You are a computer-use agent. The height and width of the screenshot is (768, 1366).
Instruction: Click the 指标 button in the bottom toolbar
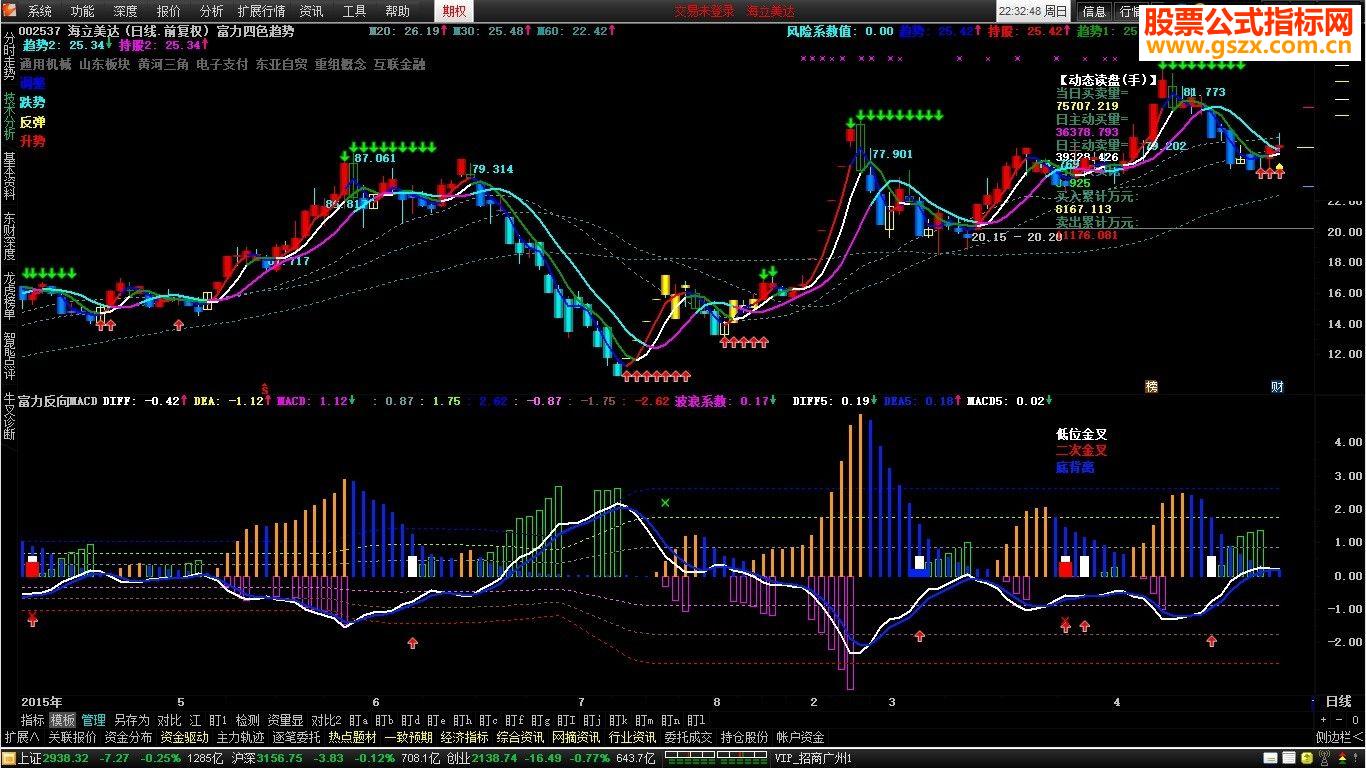click(33, 720)
